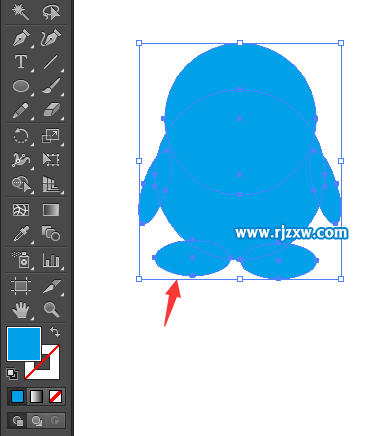Click the blue Fill color swatch
The height and width of the screenshot is (436, 384).
pyautogui.click(x=24, y=344)
